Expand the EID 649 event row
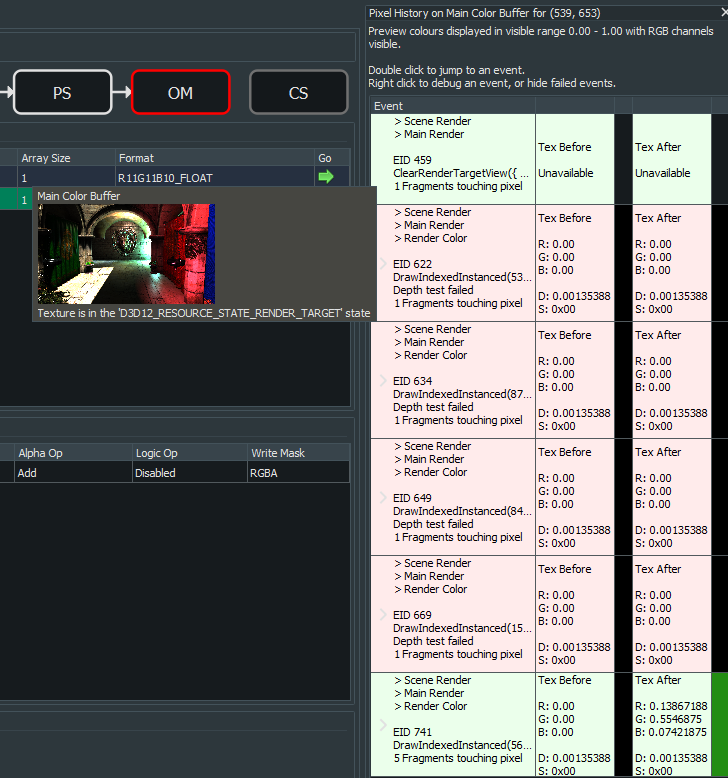 tap(383, 498)
